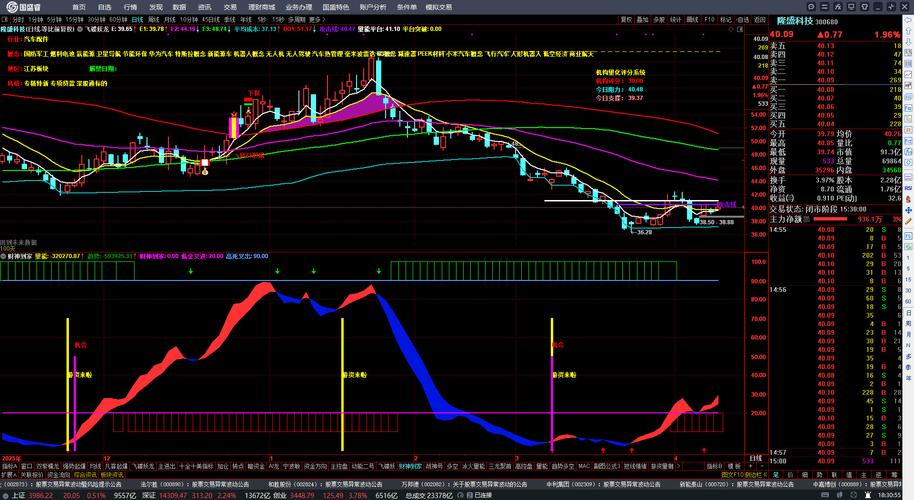
Task: Click the left arrow icon on right sidebar
Action: 908,20
